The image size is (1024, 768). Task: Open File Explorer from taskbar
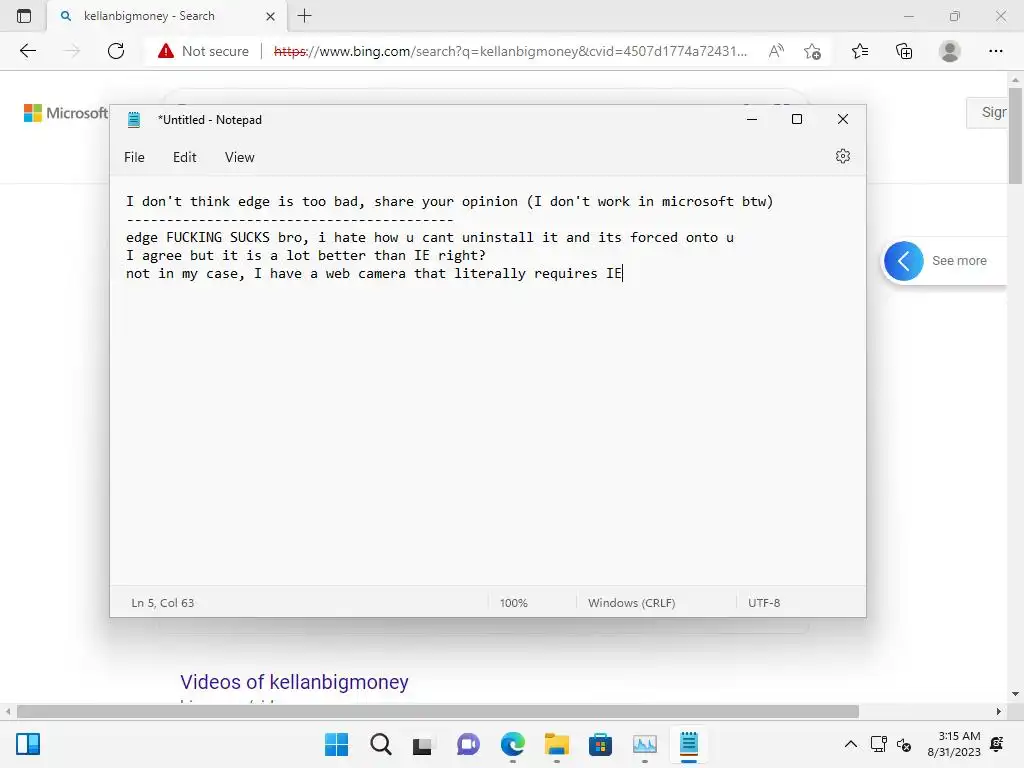pyautogui.click(x=556, y=744)
